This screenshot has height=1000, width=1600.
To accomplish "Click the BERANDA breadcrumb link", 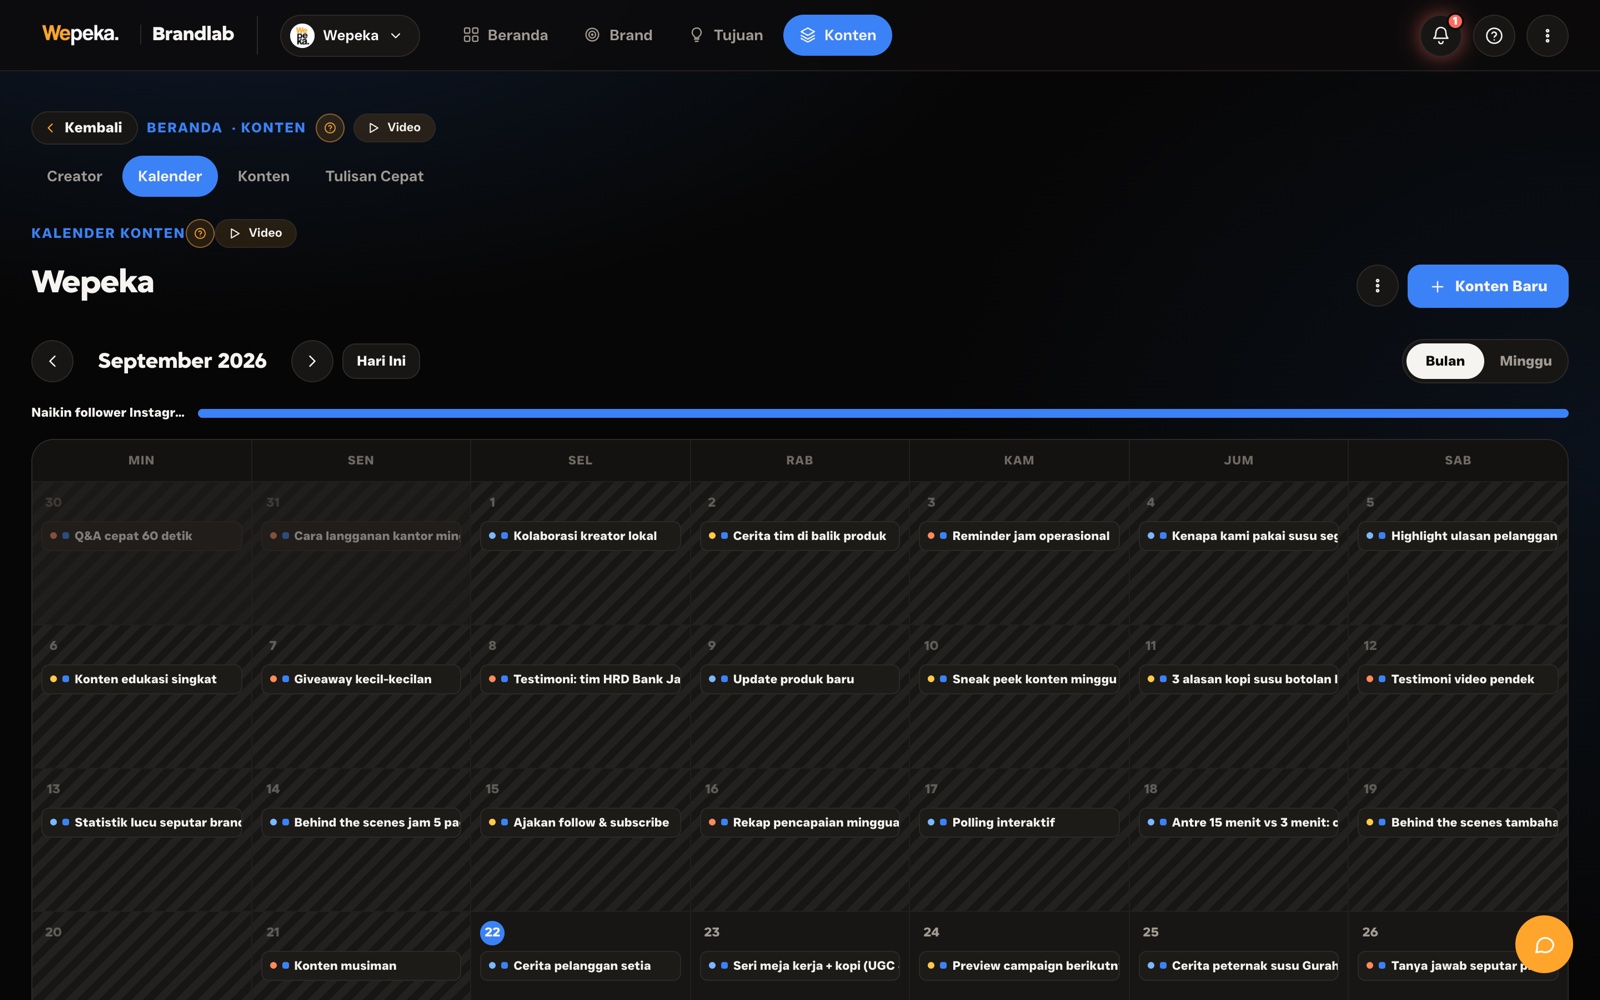I will pos(185,128).
